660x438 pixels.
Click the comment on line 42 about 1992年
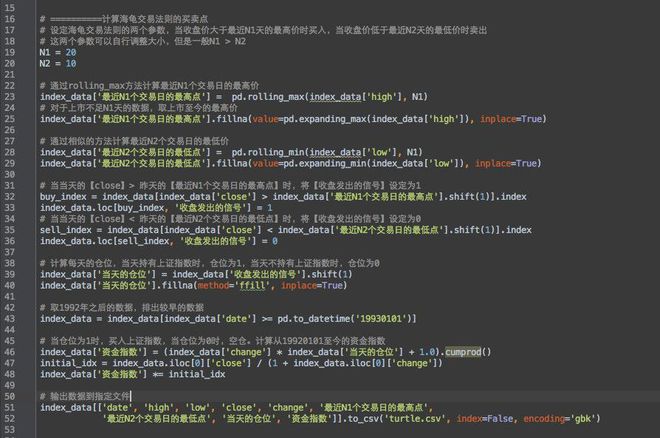pyautogui.click(x=122, y=308)
